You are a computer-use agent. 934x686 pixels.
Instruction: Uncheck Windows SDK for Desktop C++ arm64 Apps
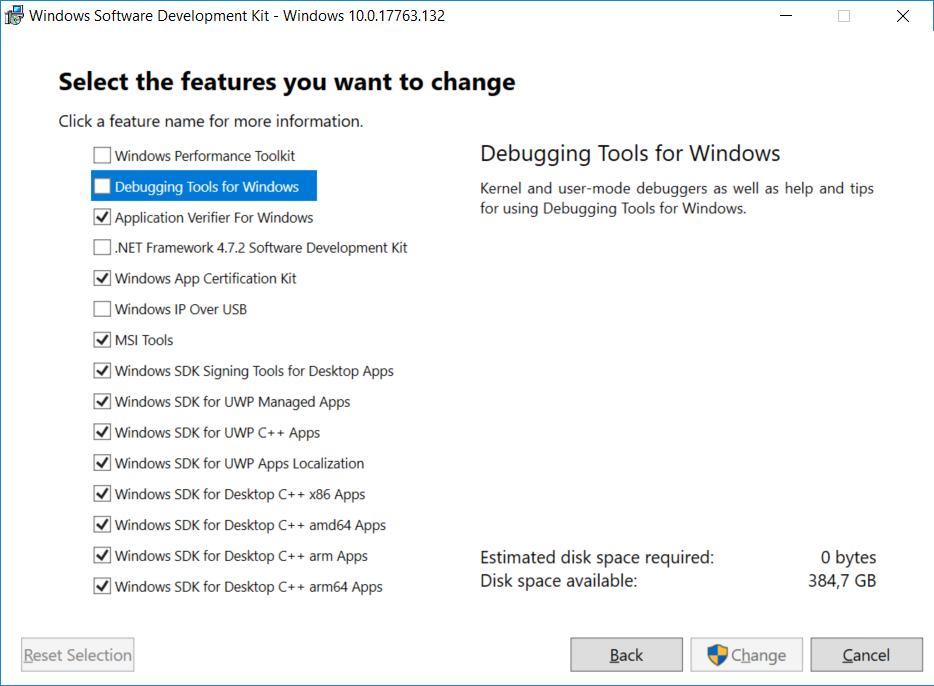click(x=102, y=587)
